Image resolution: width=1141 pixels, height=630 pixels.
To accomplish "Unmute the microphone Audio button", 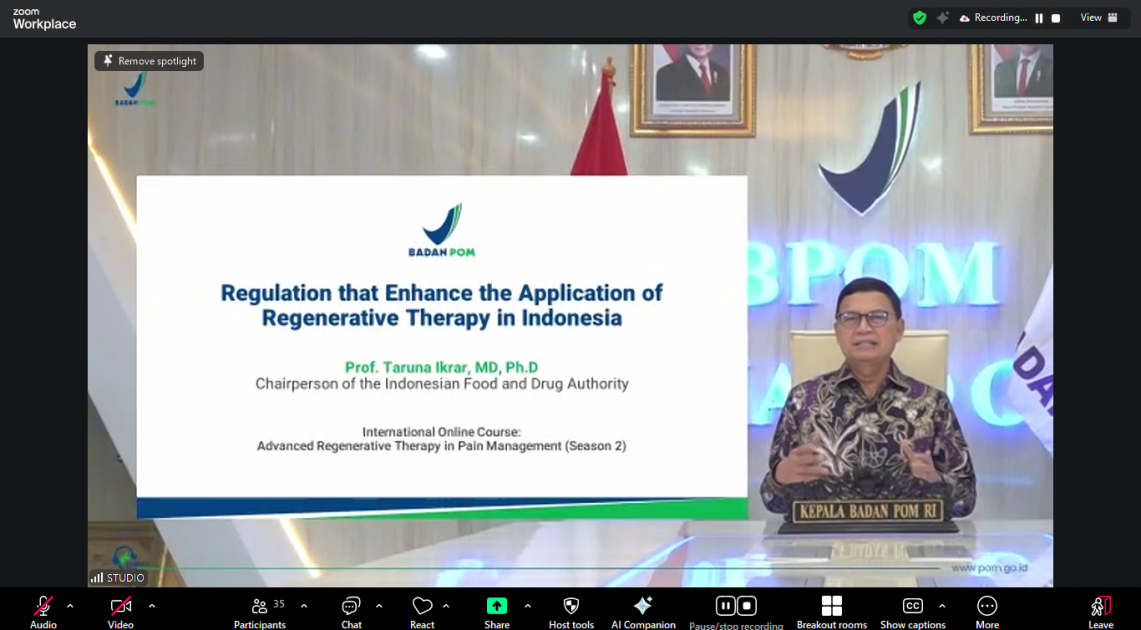I will [43, 611].
